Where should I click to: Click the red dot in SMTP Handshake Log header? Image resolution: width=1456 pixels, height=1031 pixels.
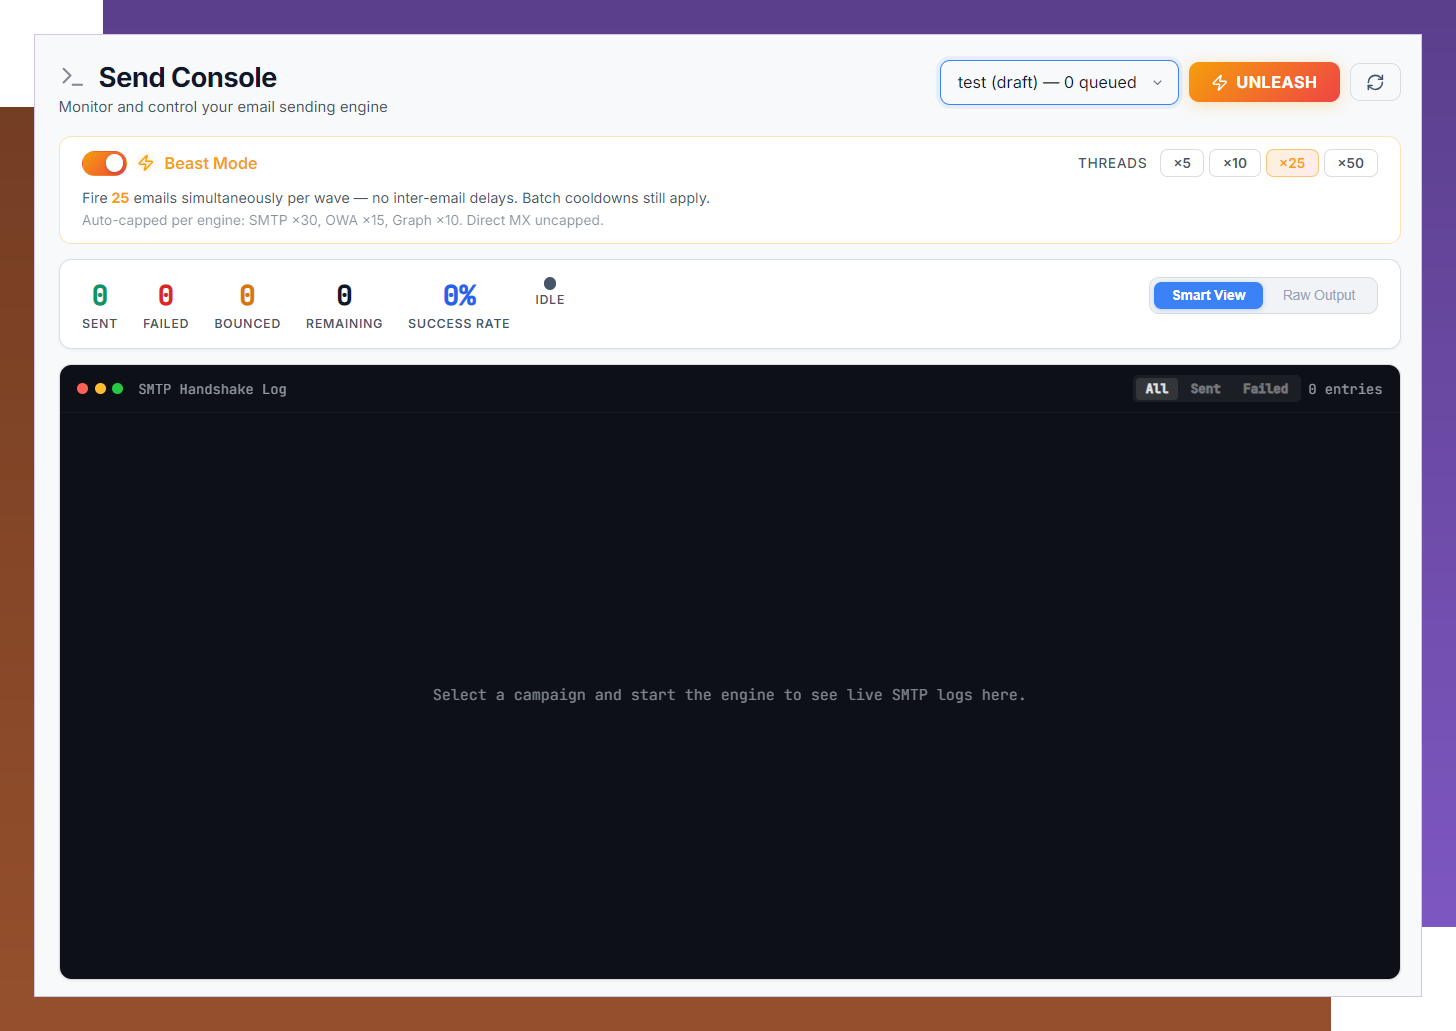coord(83,388)
